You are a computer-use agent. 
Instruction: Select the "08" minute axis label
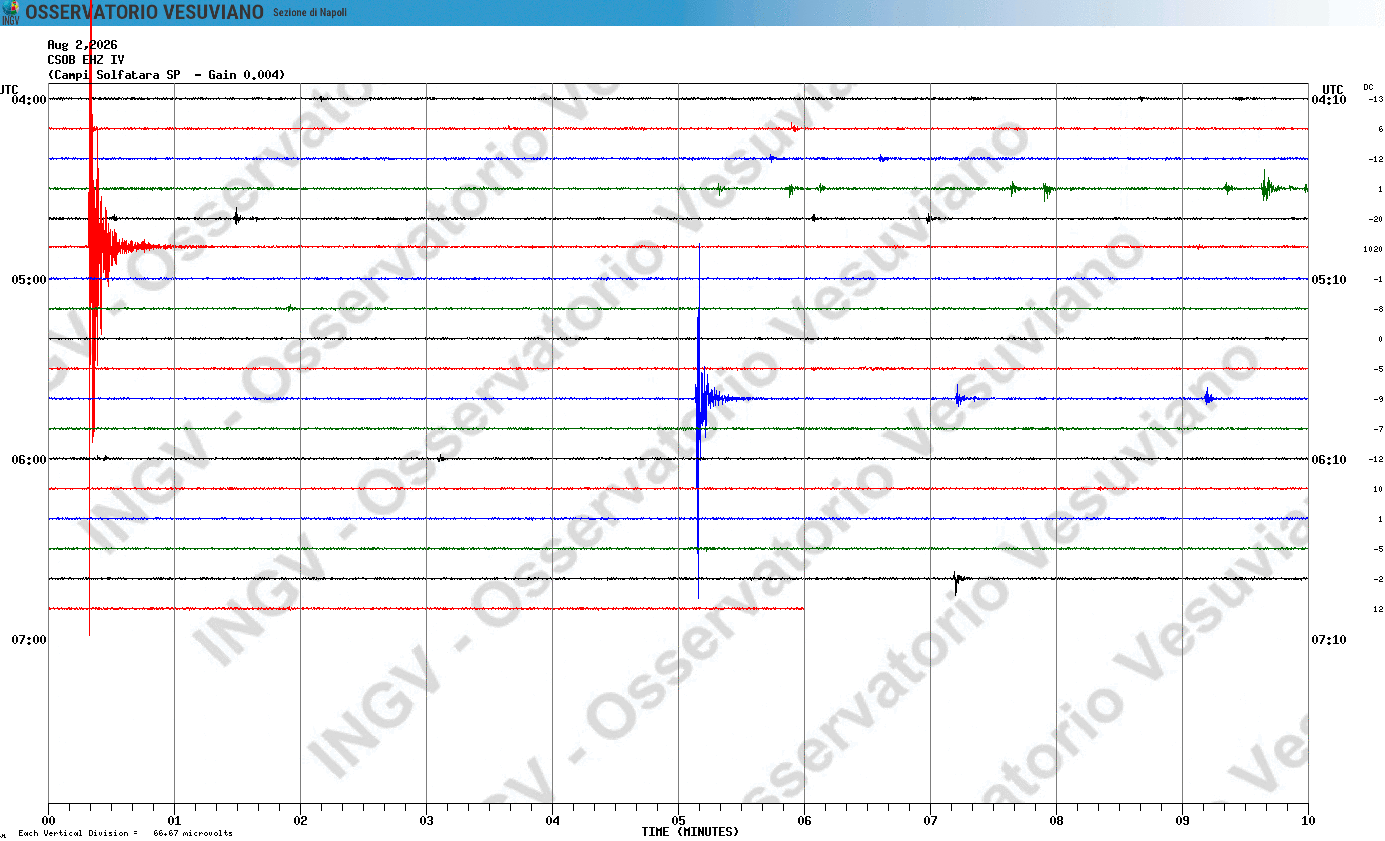[1056, 820]
